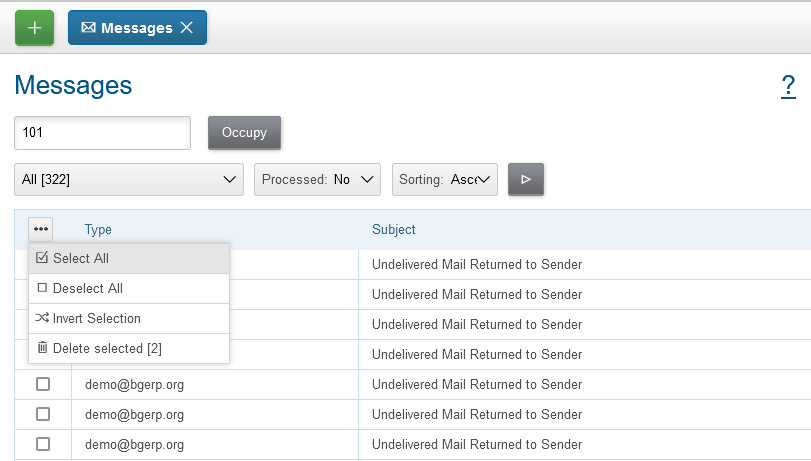
Task: Open the help question mark link
Action: [x=788, y=87]
